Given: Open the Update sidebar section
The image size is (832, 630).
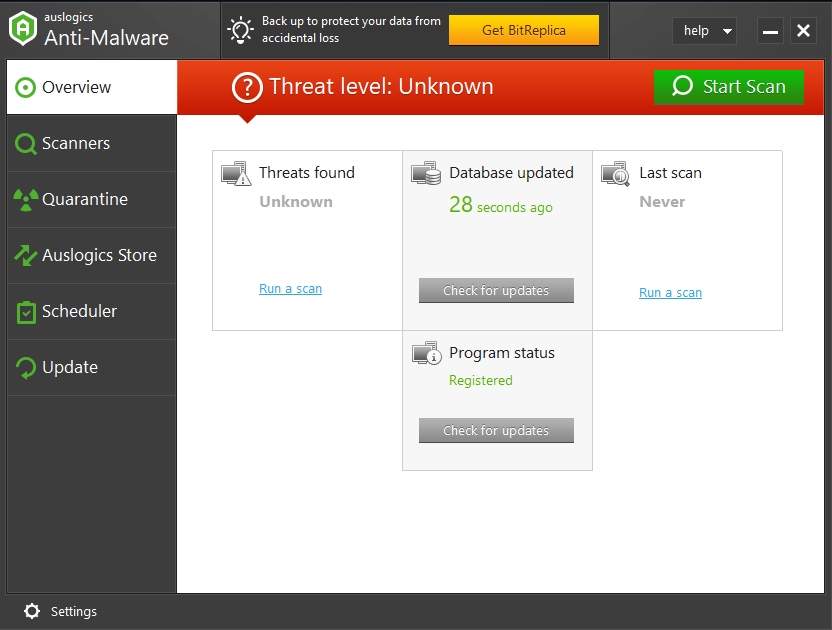Looking at the screenshot, I should coord(92,367).
